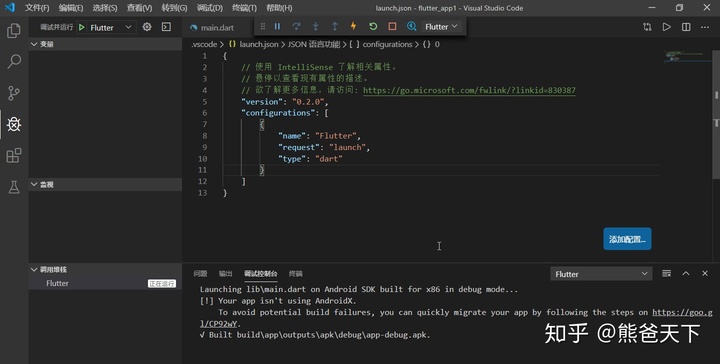Click the editor vertical scrollbar
720x364 pixels.
point(716,115)
